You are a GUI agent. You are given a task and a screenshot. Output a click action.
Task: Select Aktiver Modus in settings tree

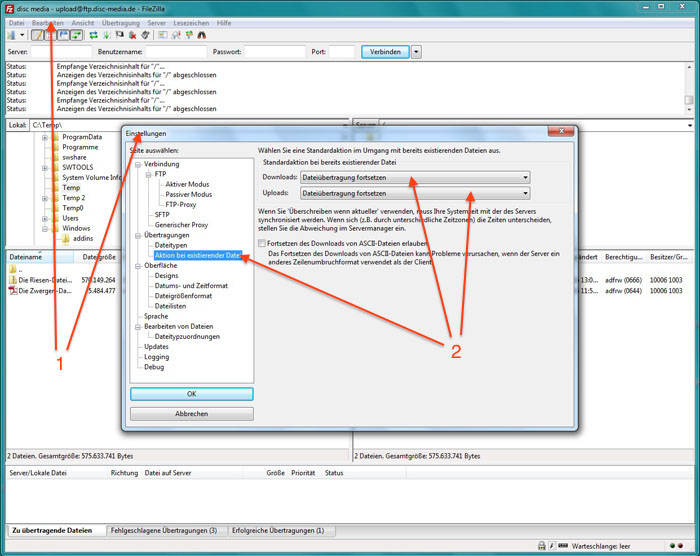pos(187,184)
